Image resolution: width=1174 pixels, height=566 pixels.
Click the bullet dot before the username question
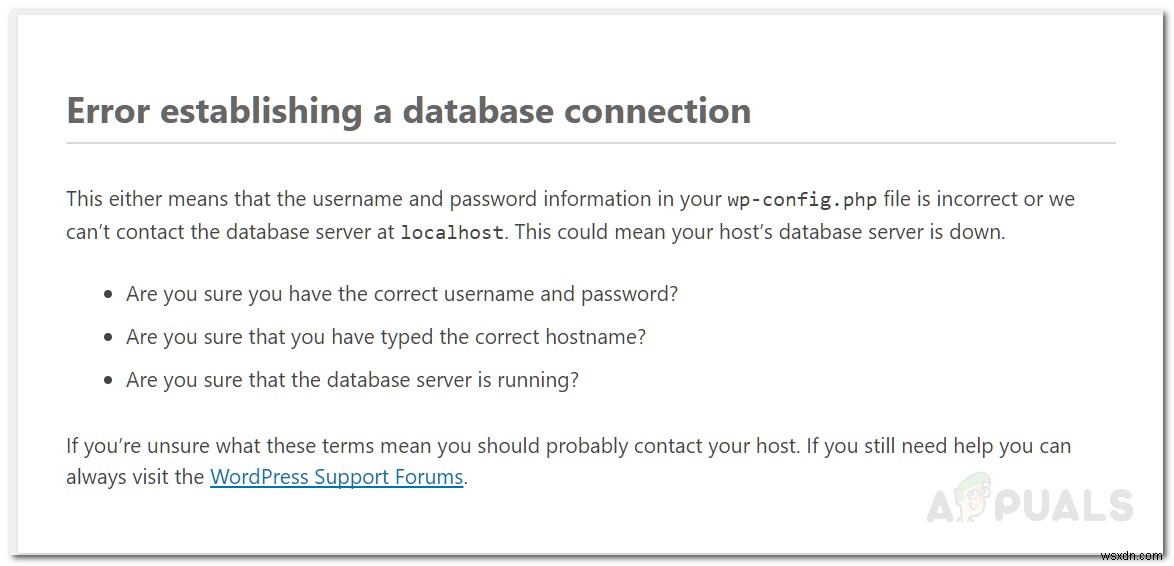[x=108, y=295]
